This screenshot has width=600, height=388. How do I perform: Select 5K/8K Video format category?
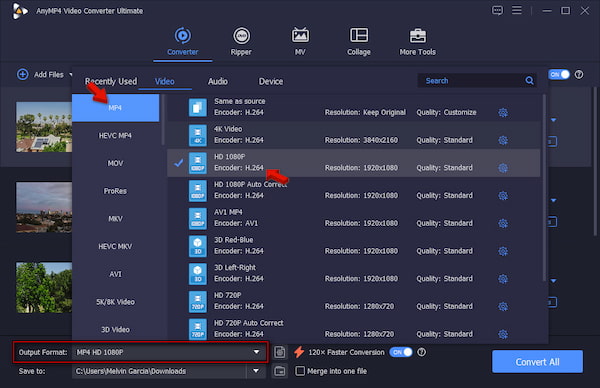click(x=116, y=302)
